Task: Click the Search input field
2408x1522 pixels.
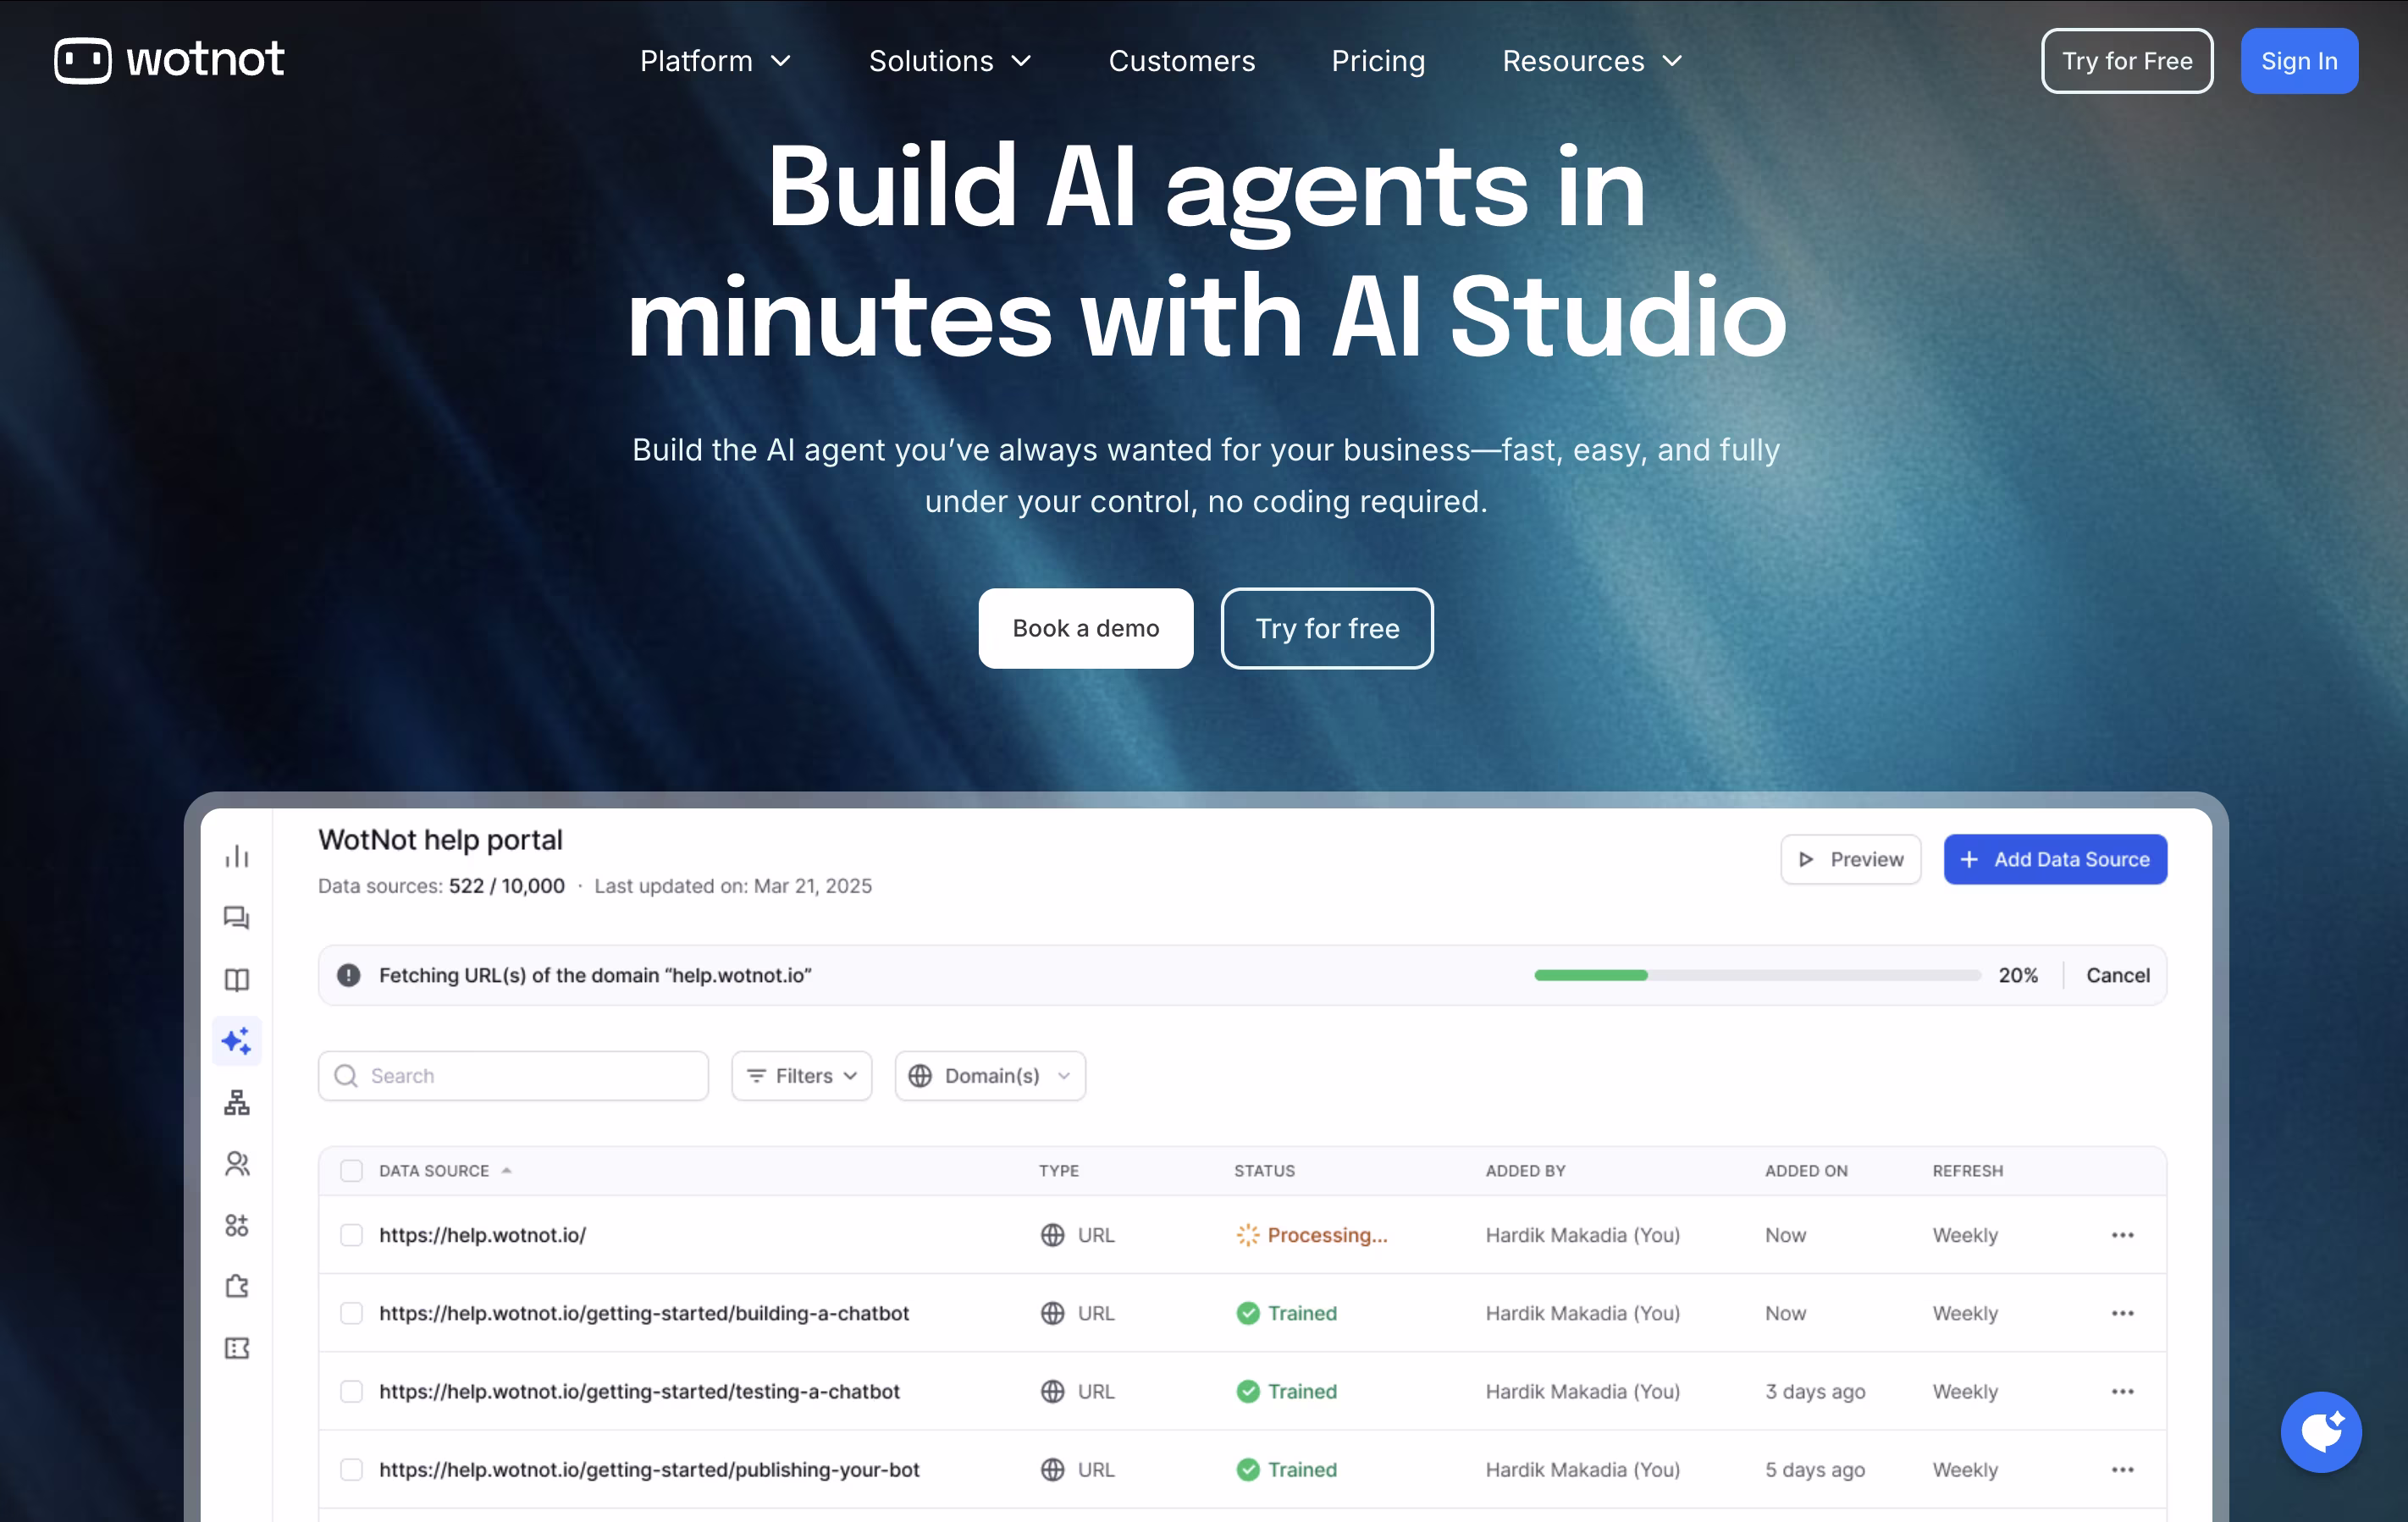Action: (513, 1076)
